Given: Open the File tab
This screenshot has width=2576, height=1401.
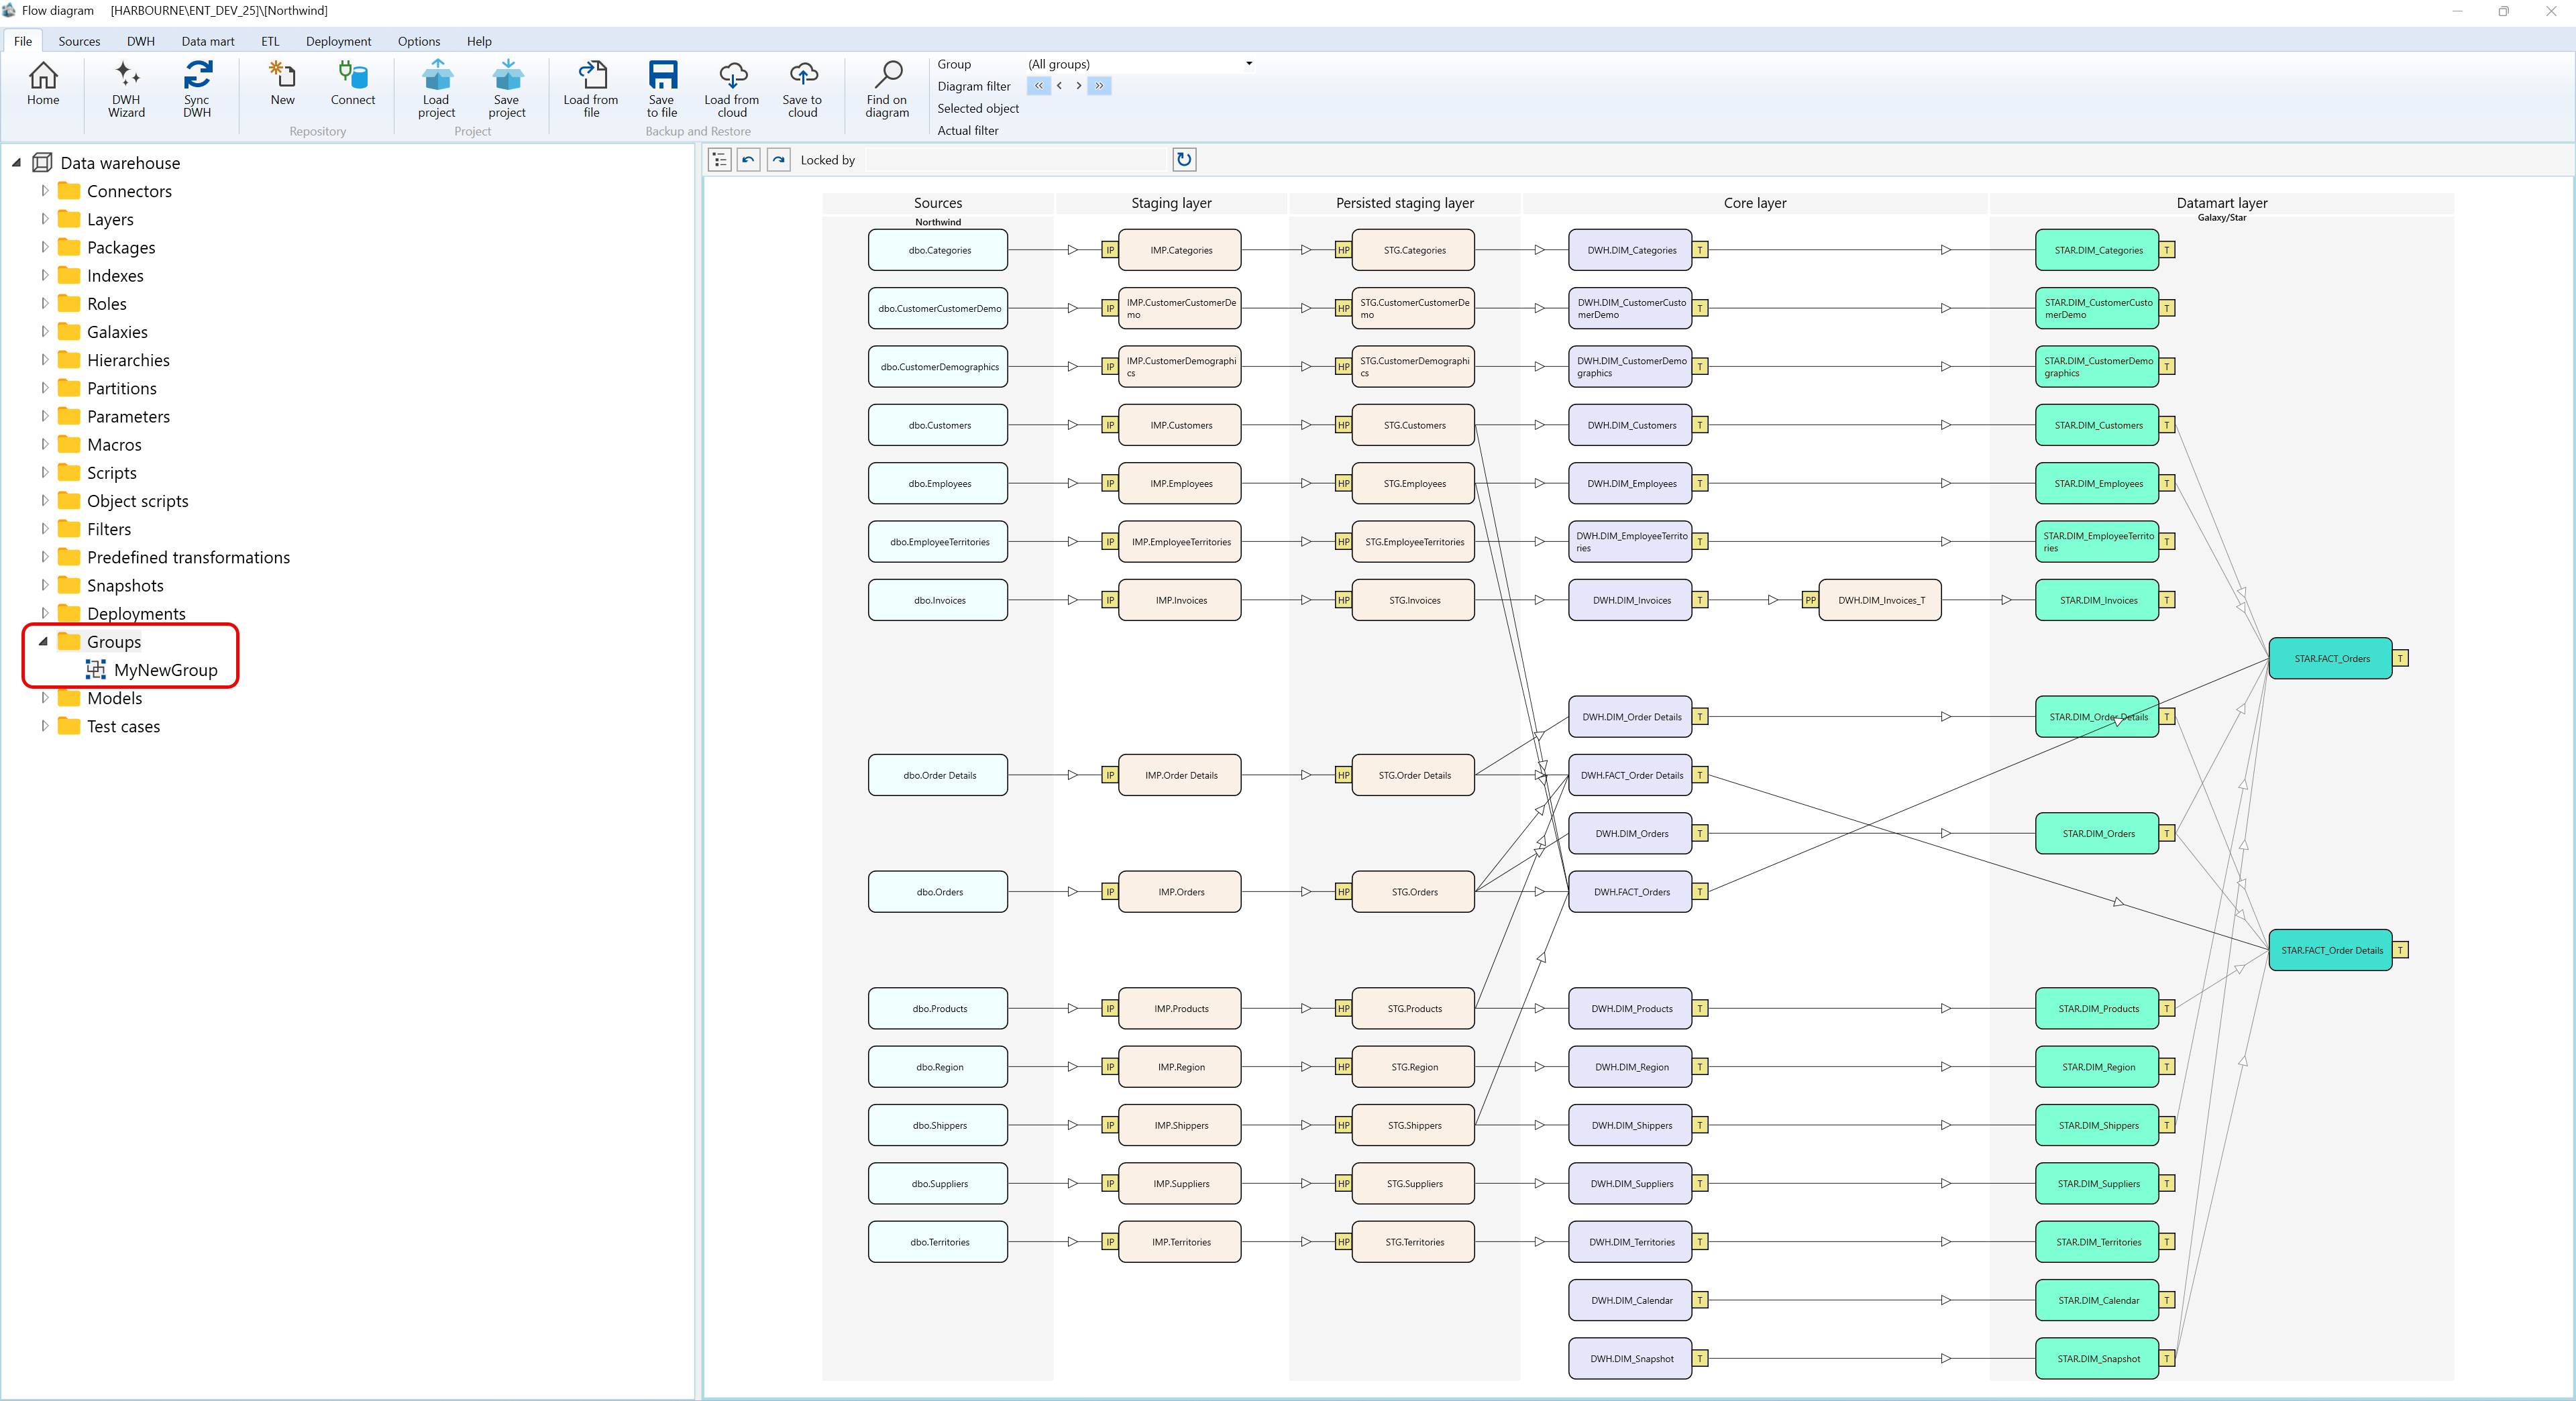Looking at the screenshot, I should pos(23,41).
